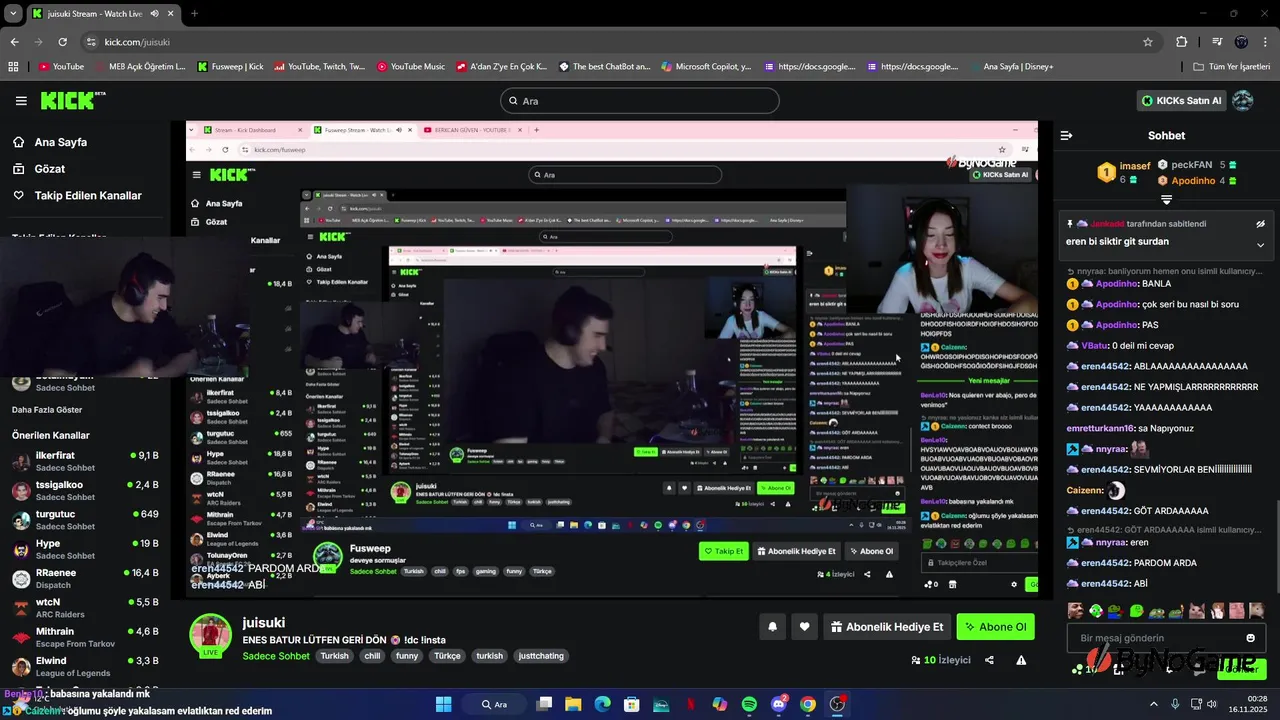Open the tab search dropdown
Viewport: 1280px width, 720px height.
13,13
